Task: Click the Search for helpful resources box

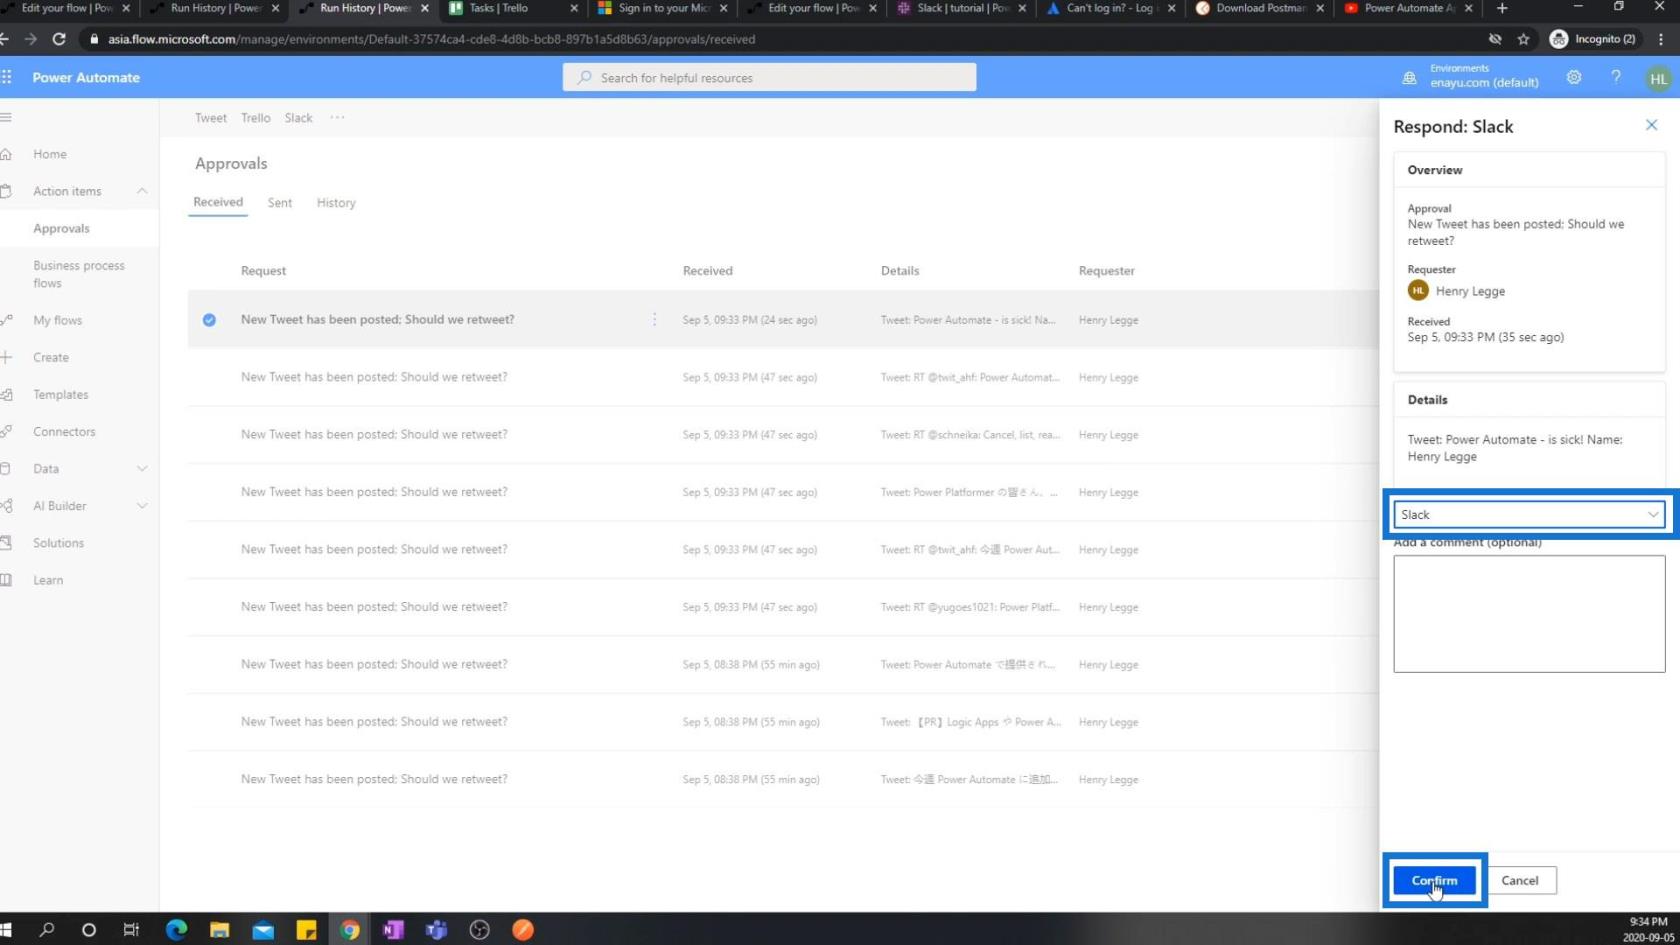Action: (x=769, y=77)
